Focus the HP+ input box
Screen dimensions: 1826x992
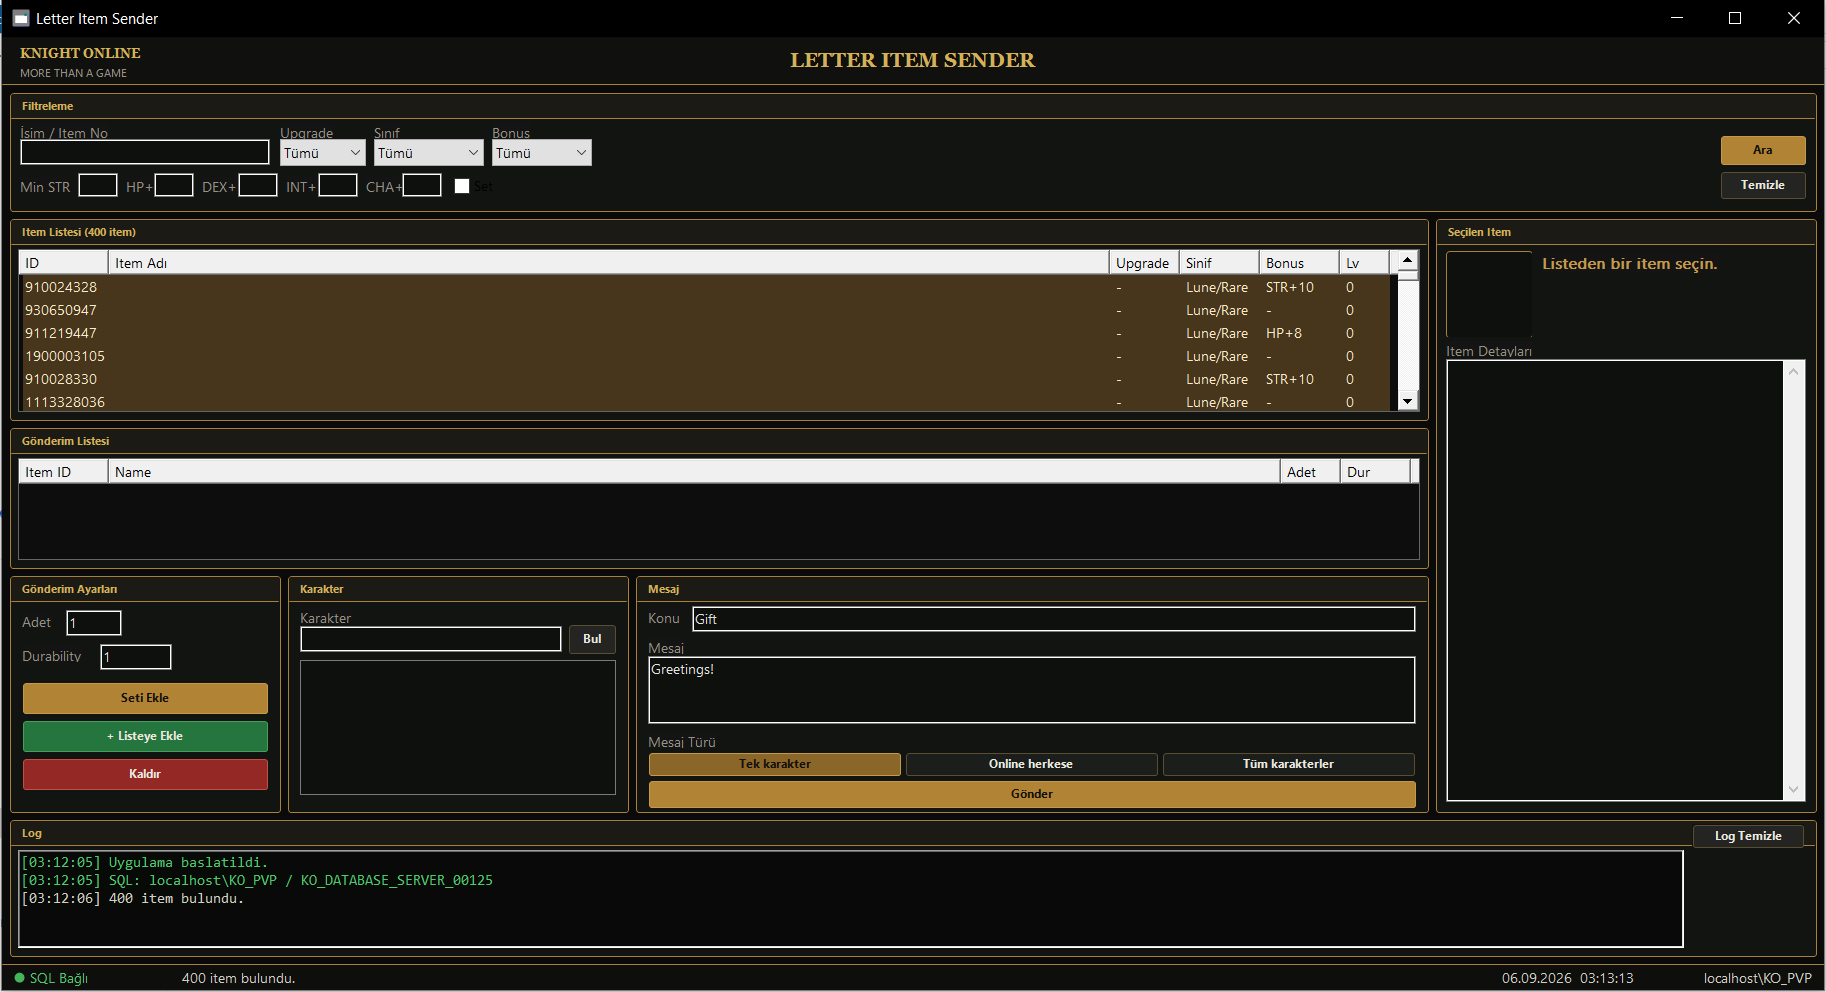174,186
